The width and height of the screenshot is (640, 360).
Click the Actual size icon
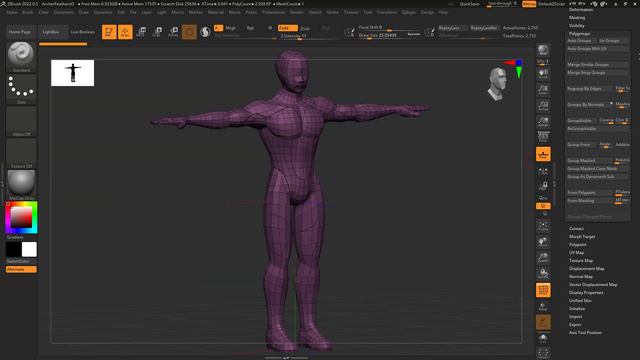coord(543,106)
